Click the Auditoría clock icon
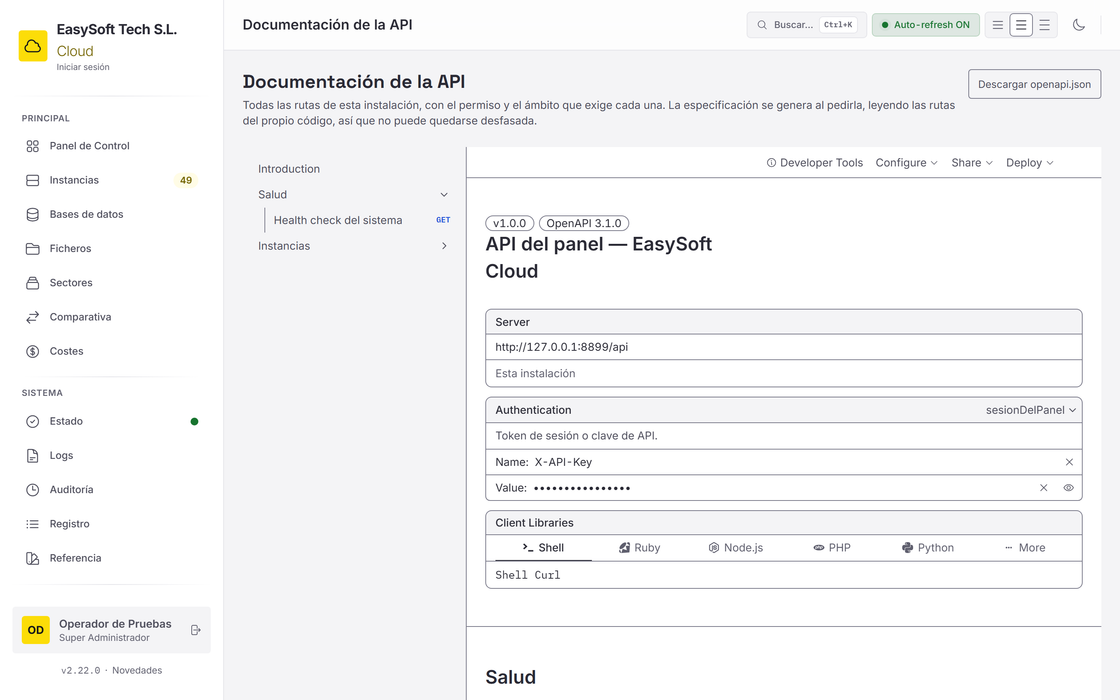 point(33,490)
